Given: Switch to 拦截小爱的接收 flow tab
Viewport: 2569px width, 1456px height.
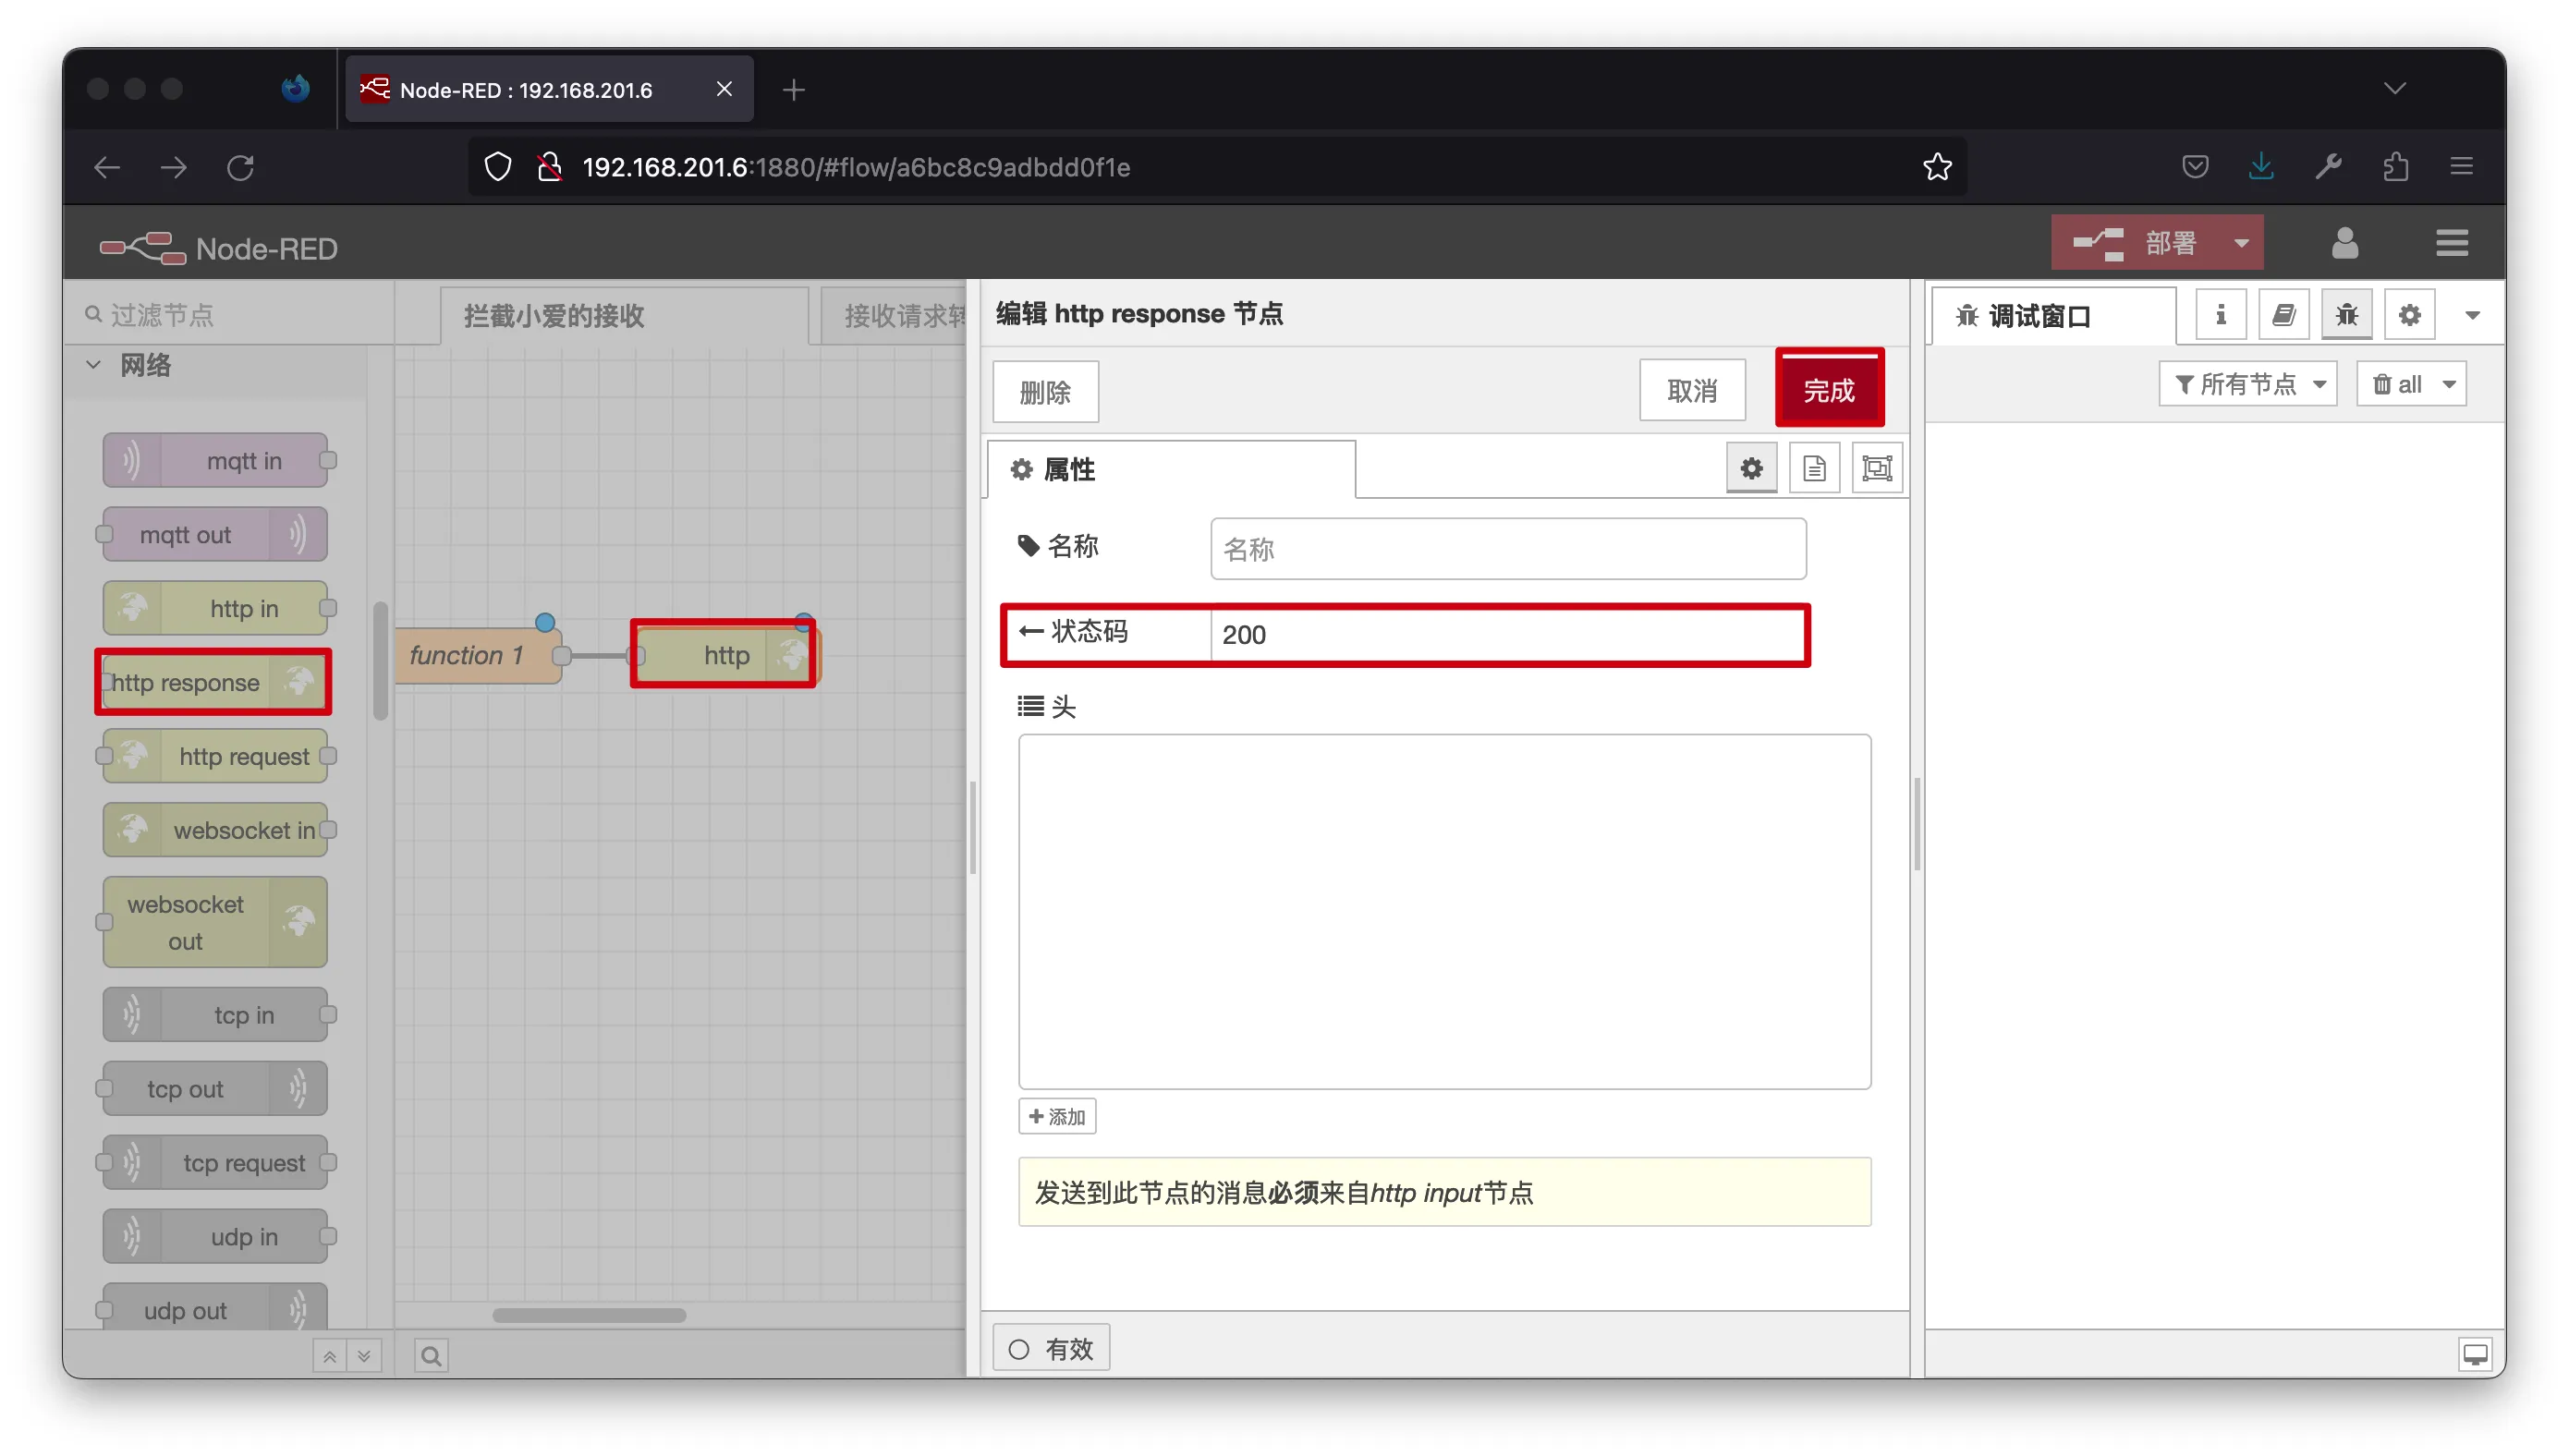Looking at the screenshot, I should pyautogui.click(x=554, y=316).
